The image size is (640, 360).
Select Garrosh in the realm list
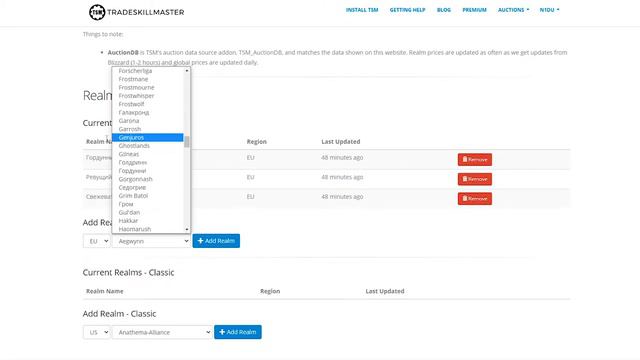pos(147,129)
